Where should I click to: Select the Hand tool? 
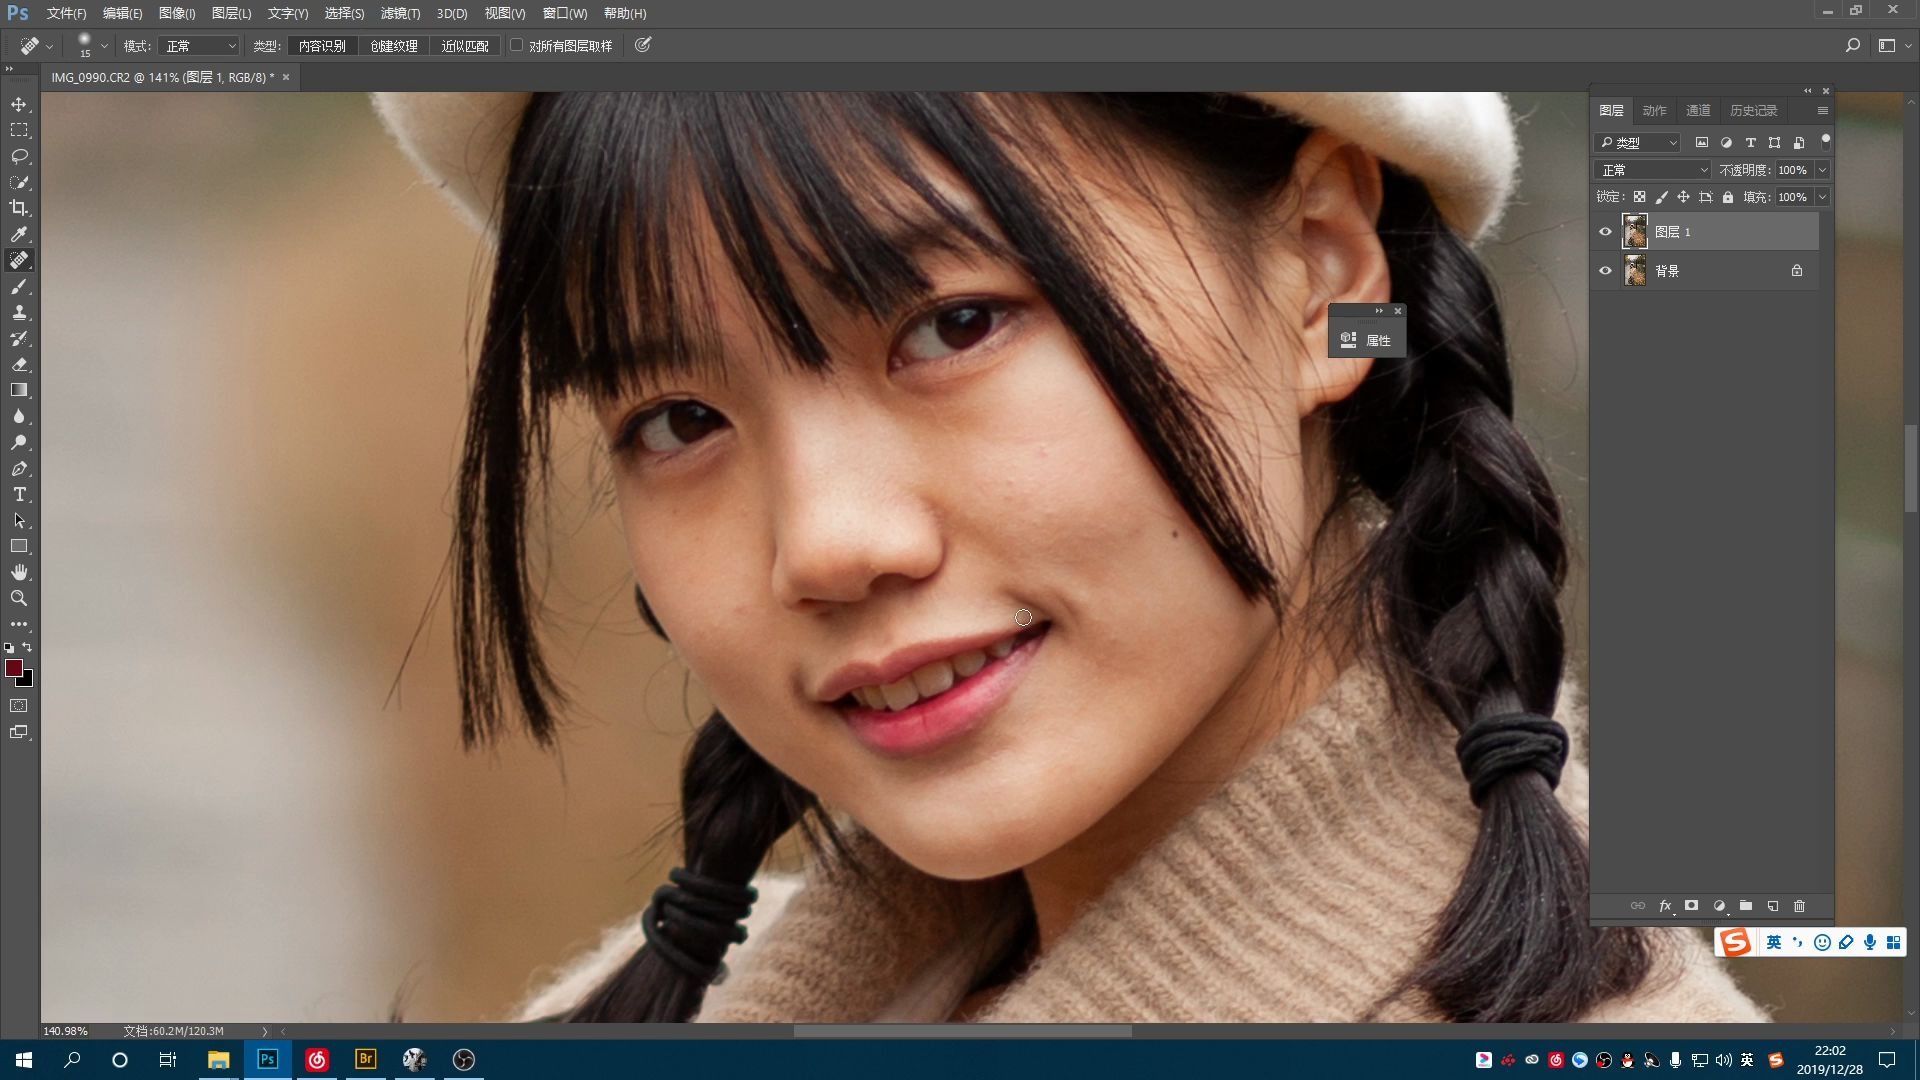[x=19, y=572]
